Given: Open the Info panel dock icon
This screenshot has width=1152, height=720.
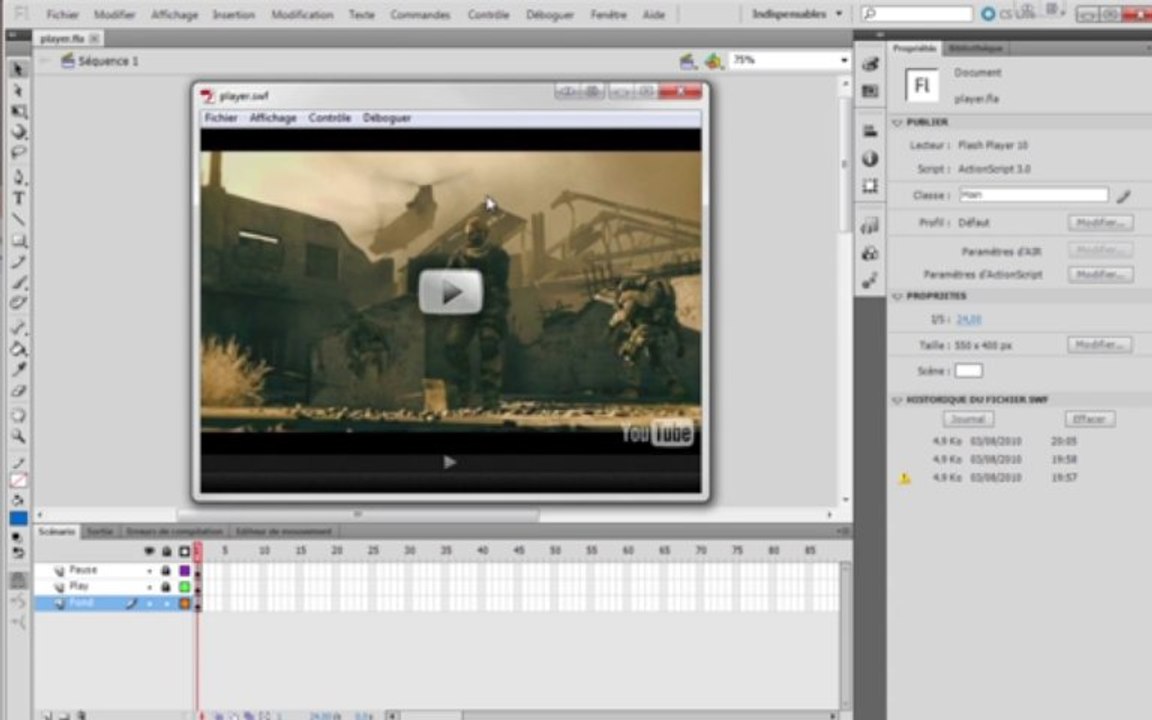Looking at the screenshot, I should (x=870, y=158).
